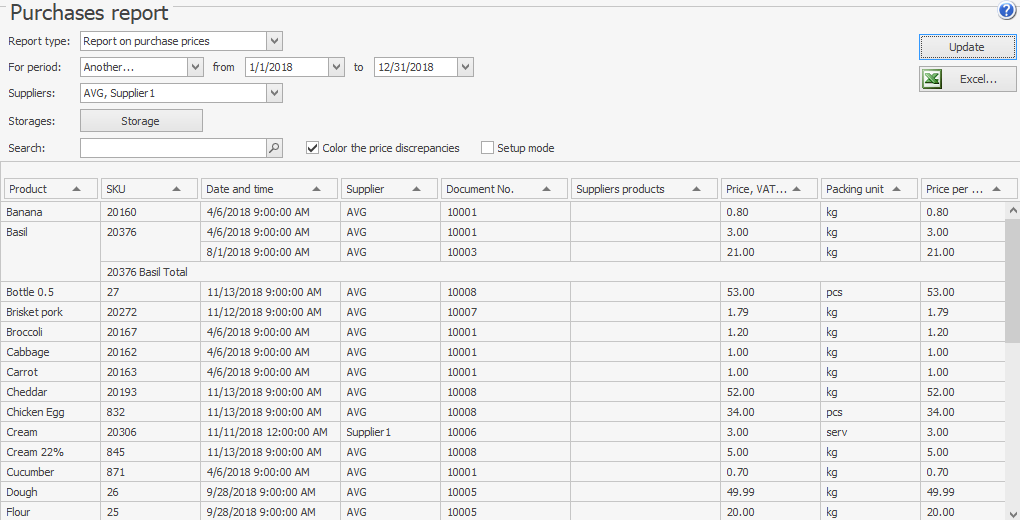Open the from date picker dropdown

click(x=336, y=67)
